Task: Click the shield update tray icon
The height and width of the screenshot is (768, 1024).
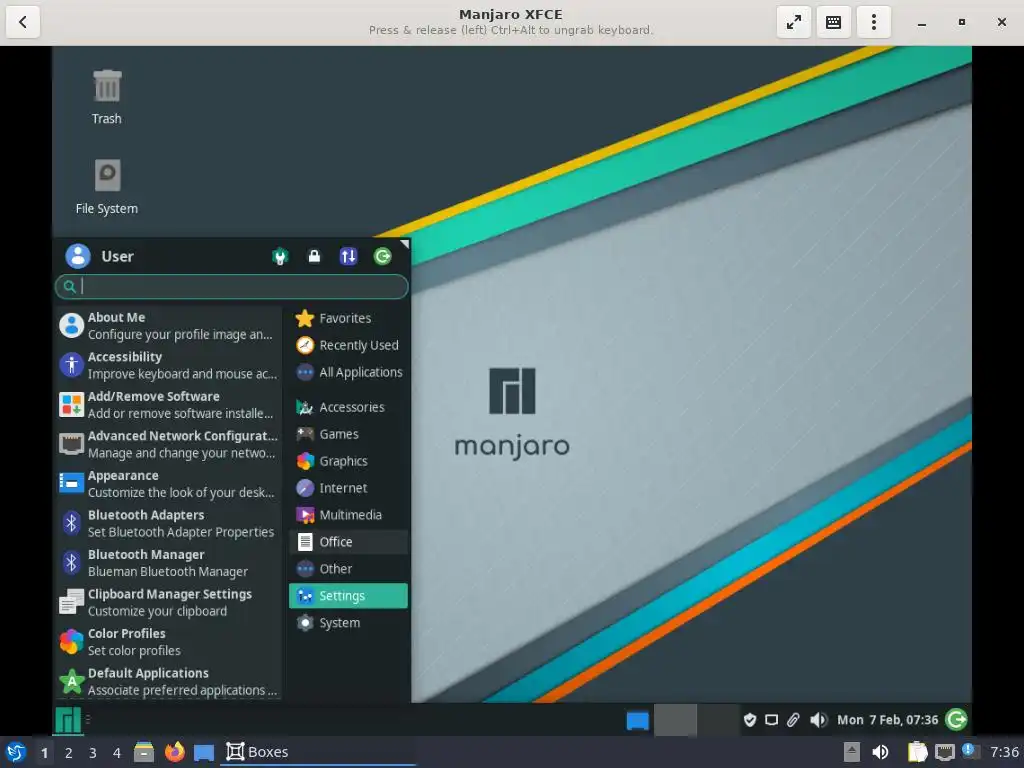Action: [750, 720]
